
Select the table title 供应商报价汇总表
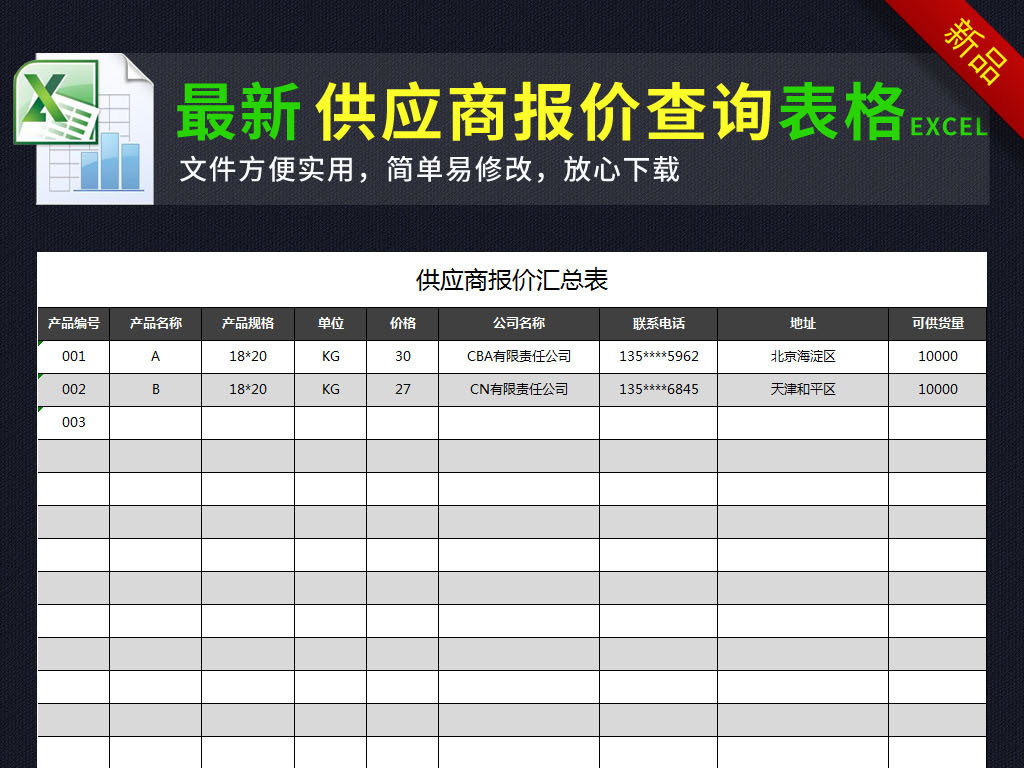click(512, 280)
